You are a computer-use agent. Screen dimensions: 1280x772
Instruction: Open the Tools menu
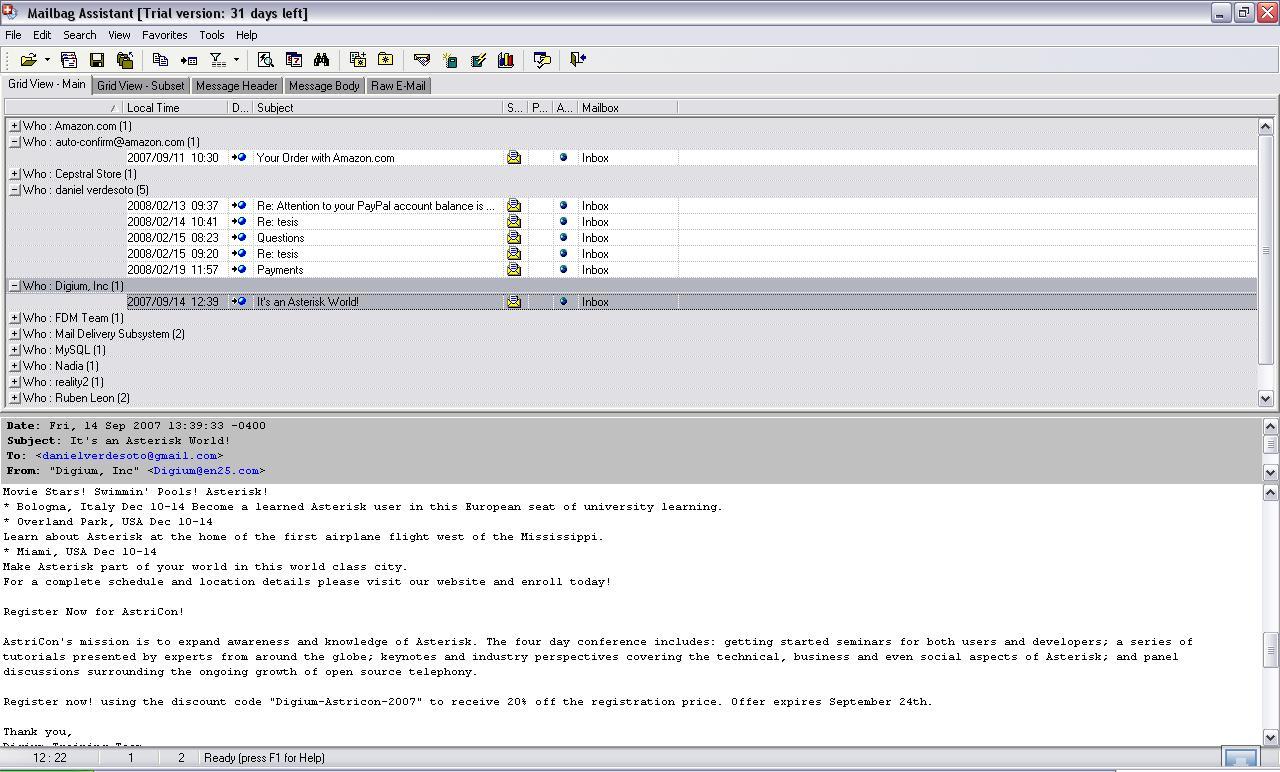click(x=212, y=35)
